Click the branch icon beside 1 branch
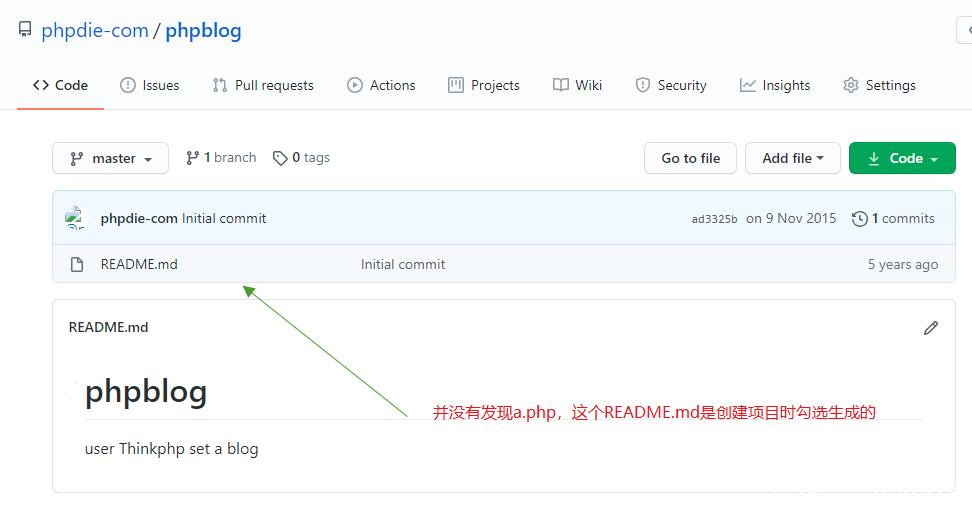Image resolution: width=972 pixels, height=510 pixels. 192,157
